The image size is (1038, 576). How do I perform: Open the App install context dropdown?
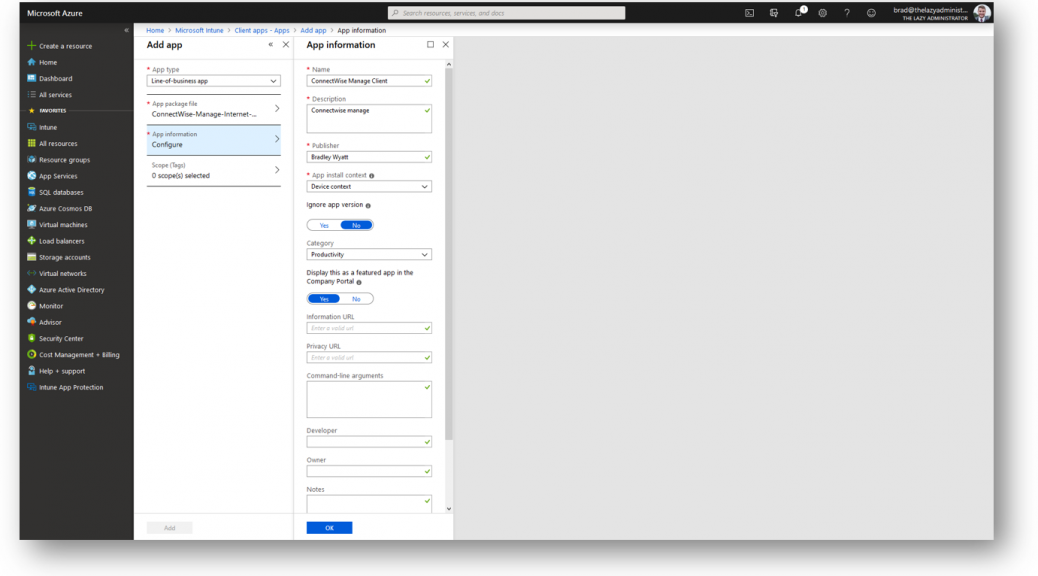[x=369, y=187]
